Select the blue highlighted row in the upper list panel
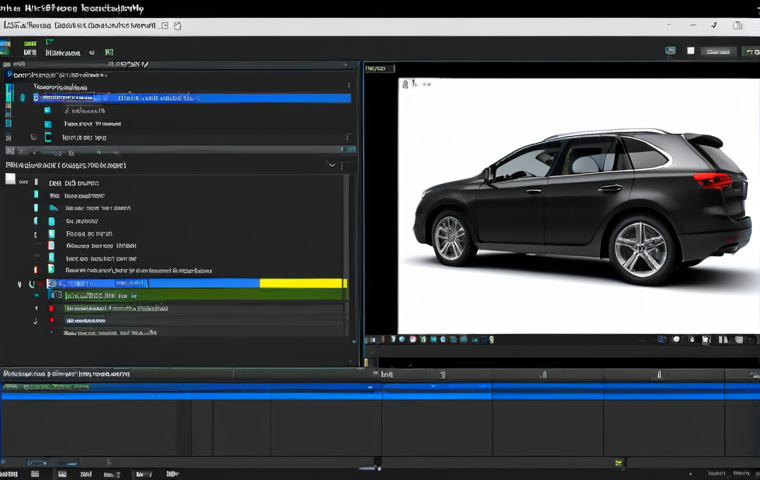This screenshot has height=480, width=760. pyautogui.click(x=192, y=98)
